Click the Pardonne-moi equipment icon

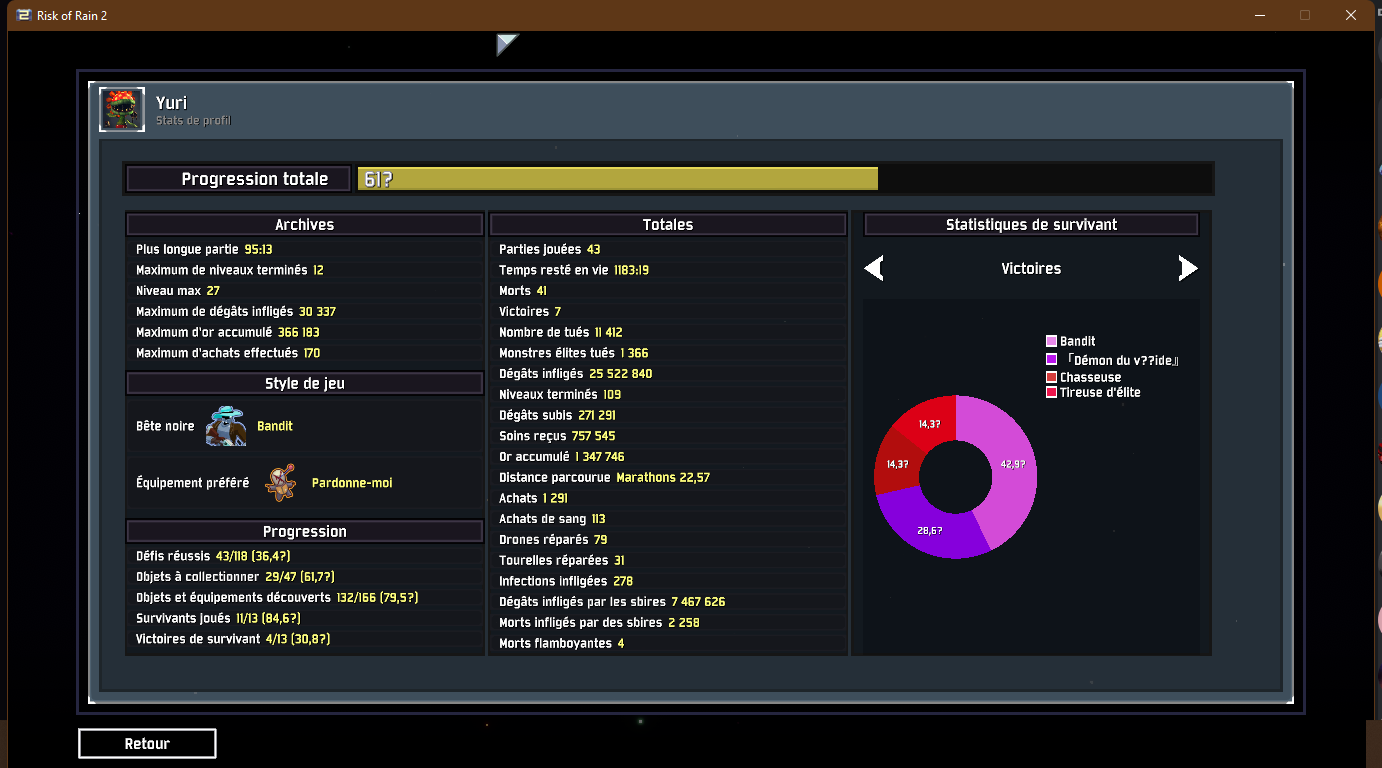coord(281,483)
